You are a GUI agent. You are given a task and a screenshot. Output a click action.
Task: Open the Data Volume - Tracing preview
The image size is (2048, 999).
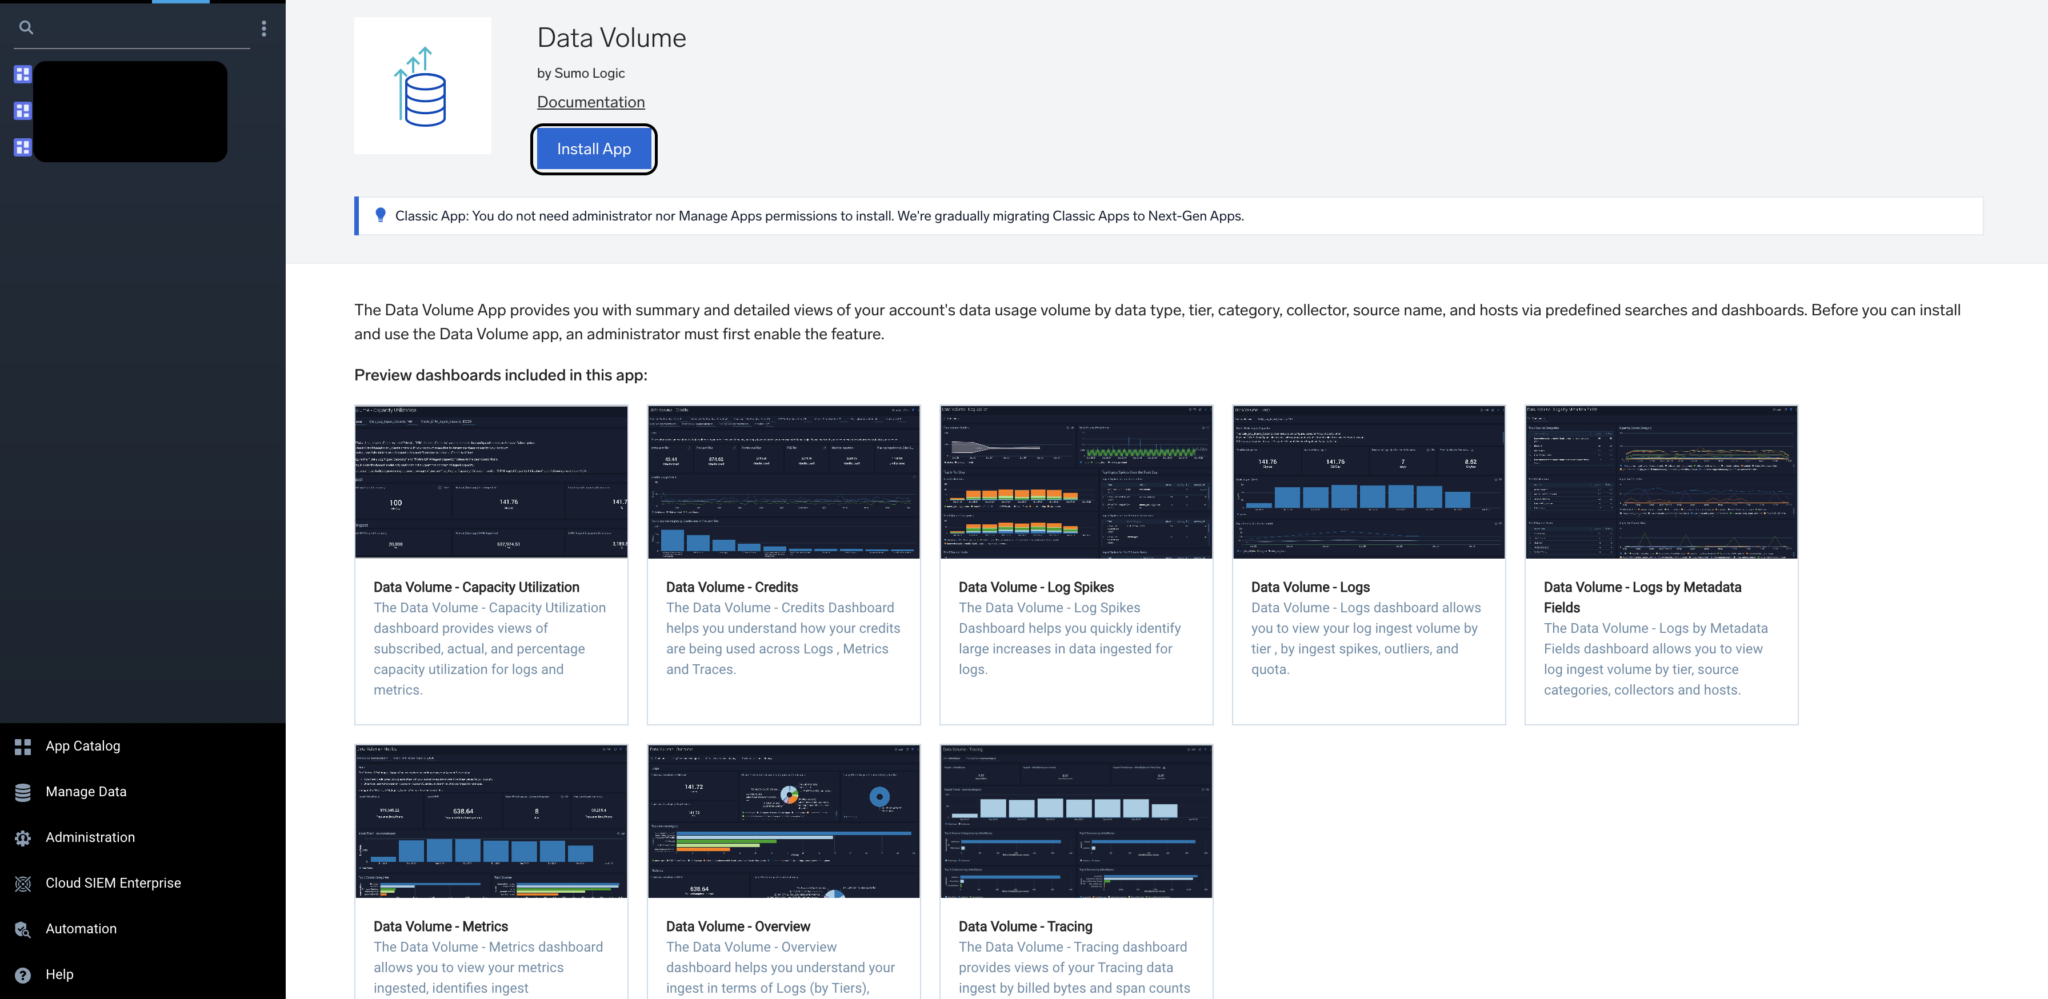click(1076, 821)
